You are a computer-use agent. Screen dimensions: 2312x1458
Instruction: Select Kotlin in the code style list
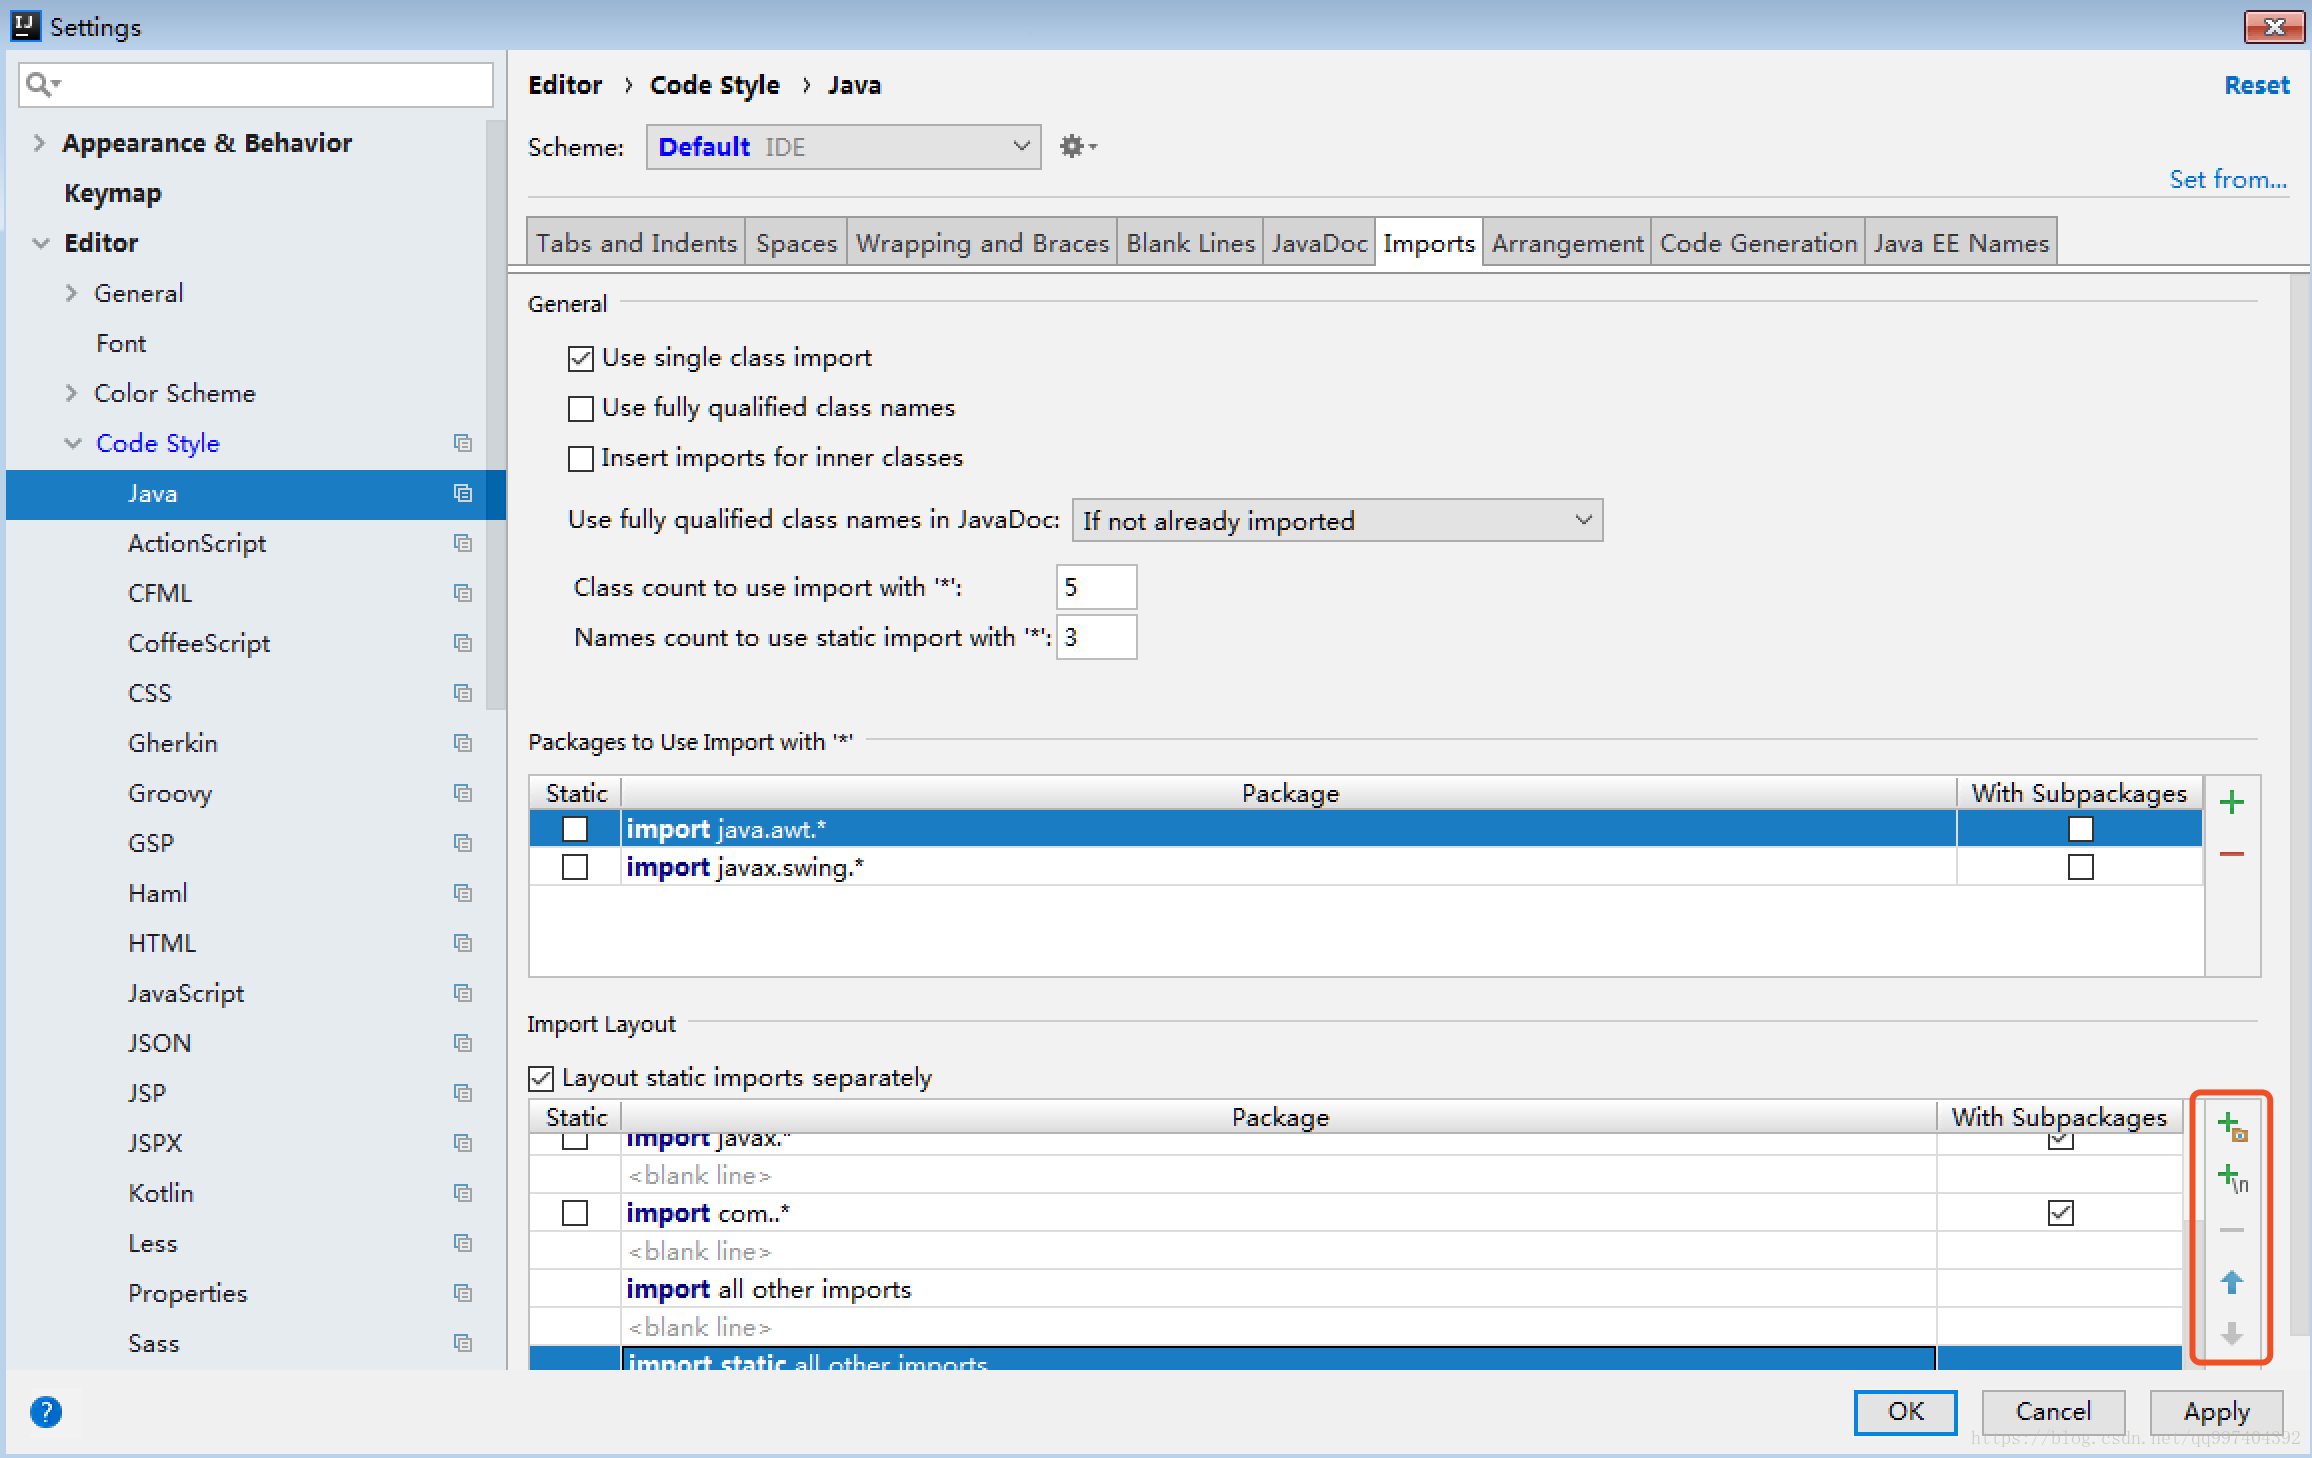(161, 1193)
